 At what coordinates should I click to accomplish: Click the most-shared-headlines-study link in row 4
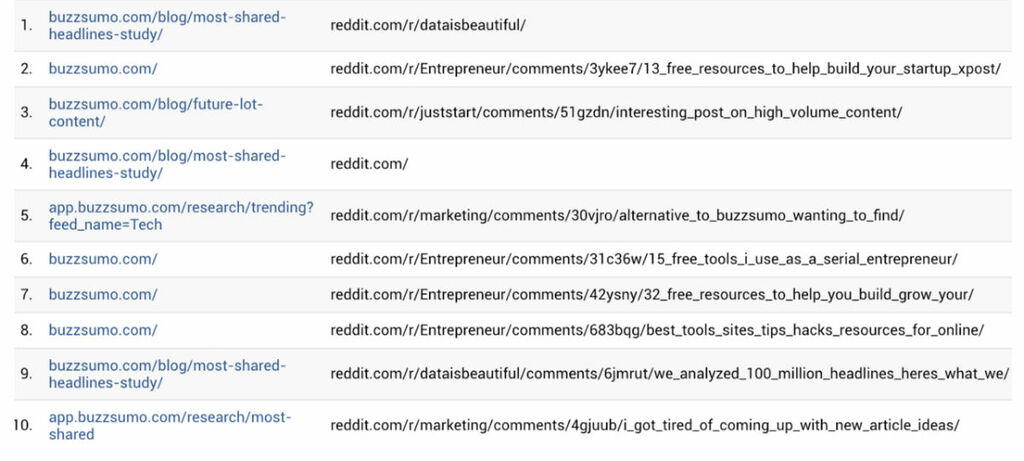(166, 164)
